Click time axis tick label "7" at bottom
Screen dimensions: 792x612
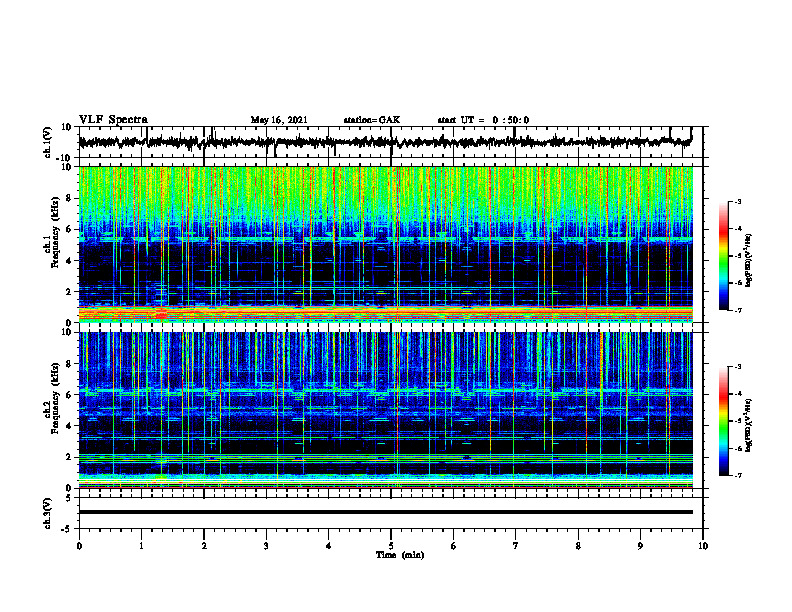tap(516, 546)
